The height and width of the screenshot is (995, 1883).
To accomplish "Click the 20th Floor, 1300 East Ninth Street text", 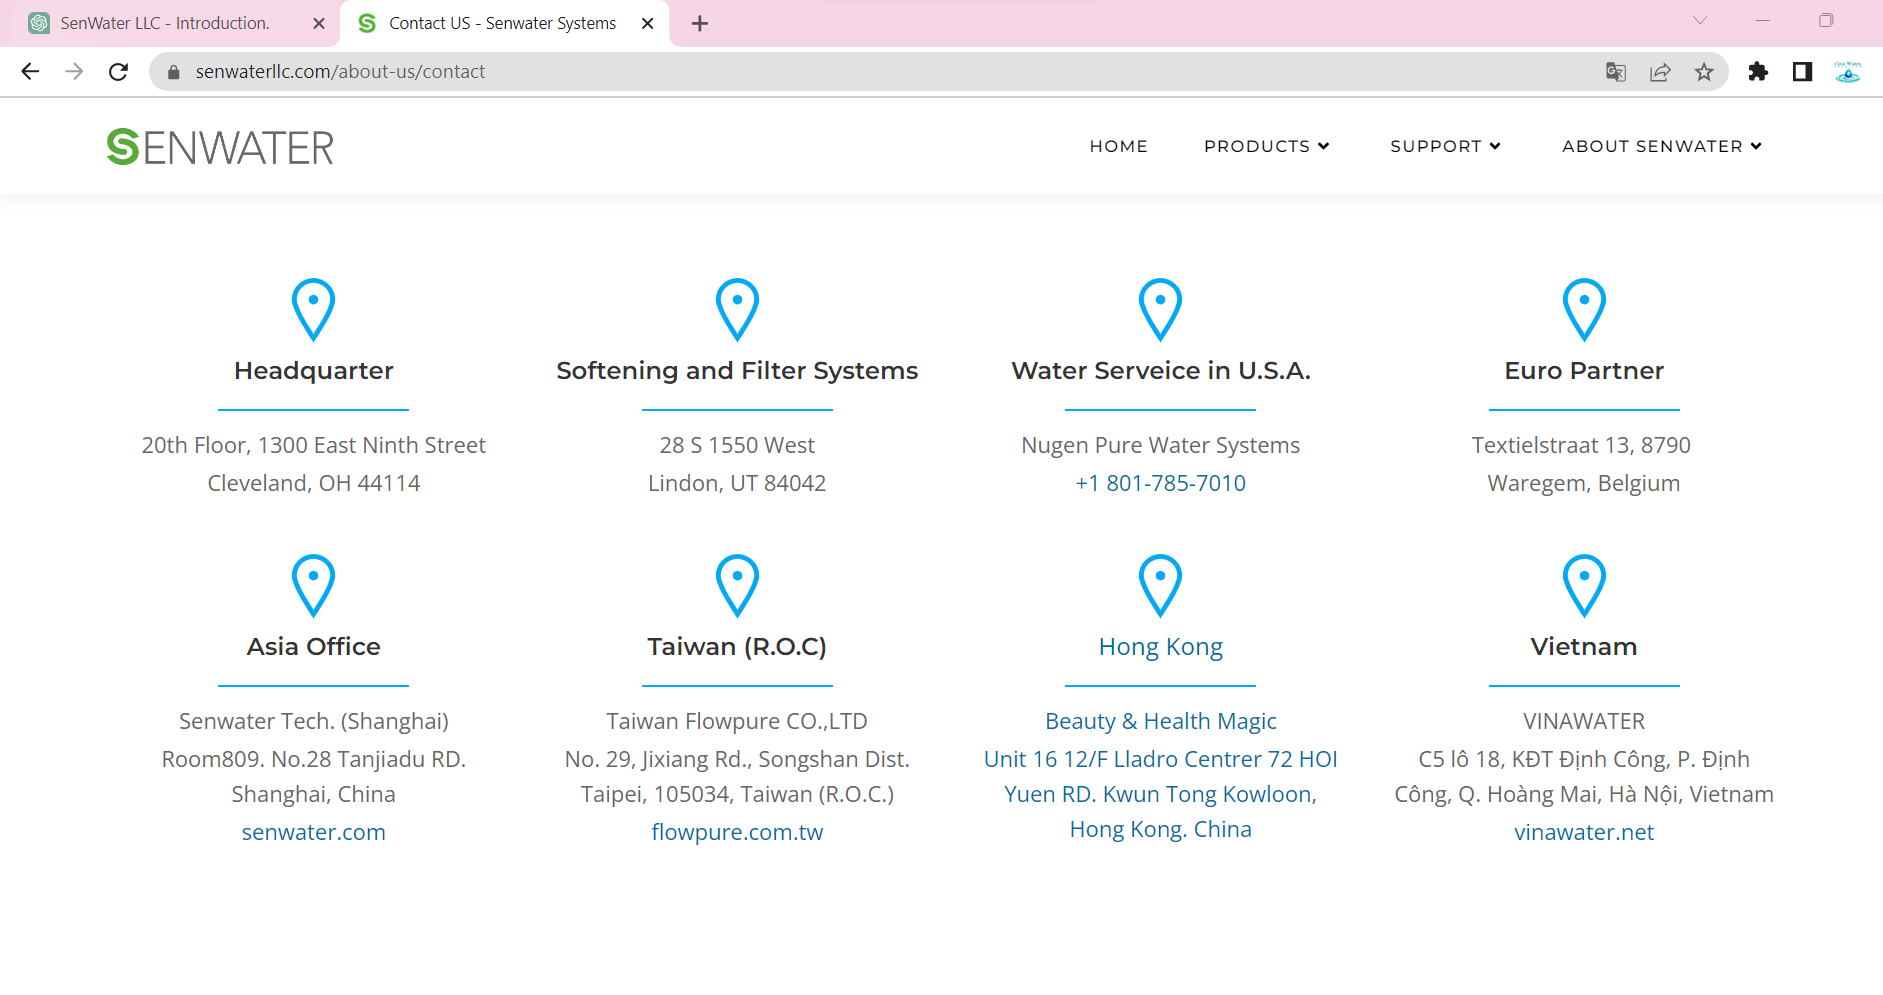I will 314,445.
